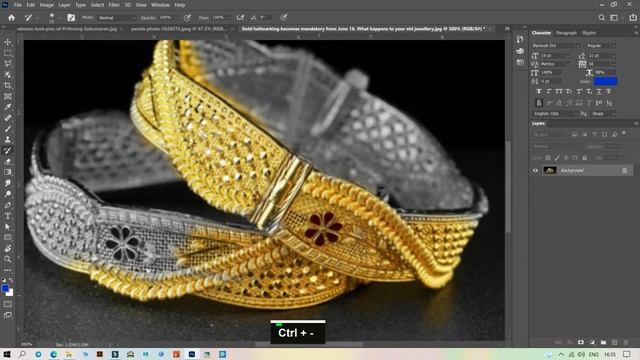640x360 pixels.
Task: Open the Windows taskbar search icon
Action: 22,354
